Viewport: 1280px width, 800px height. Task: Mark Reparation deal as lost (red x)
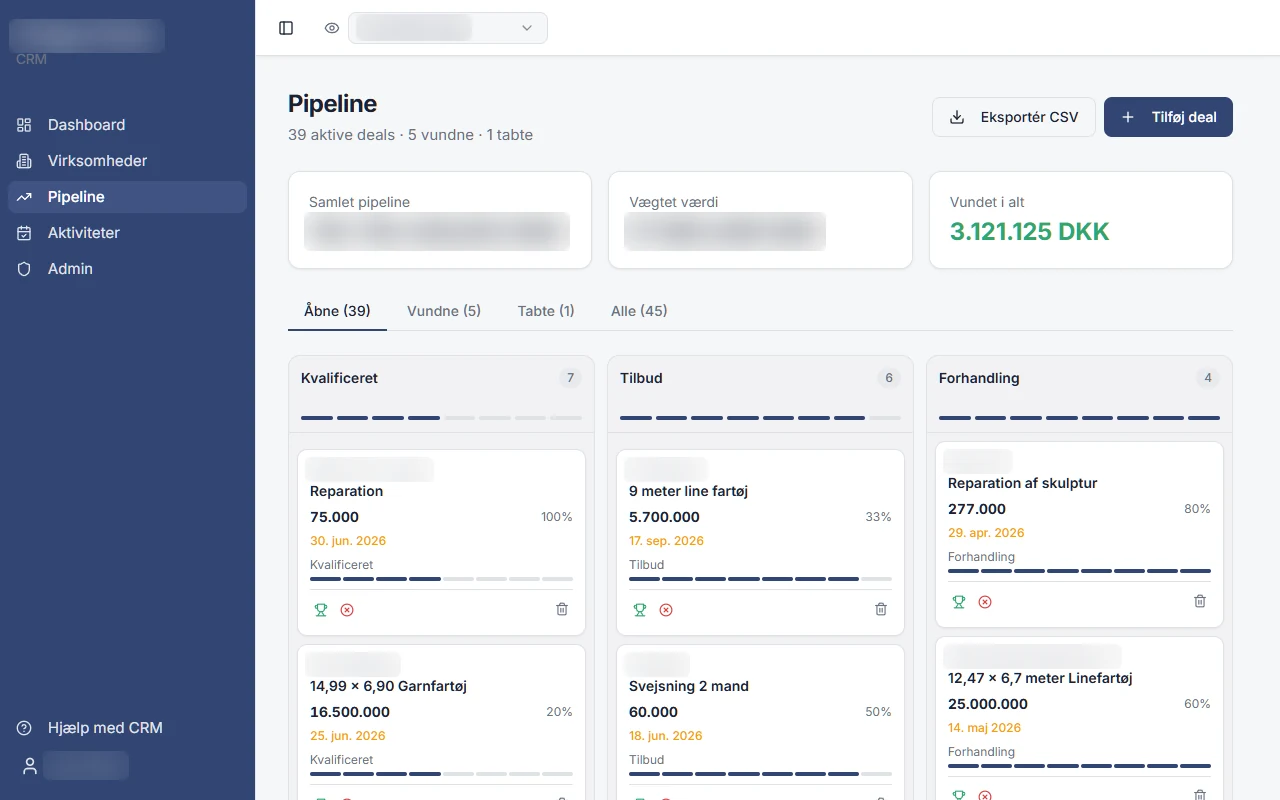347,610
